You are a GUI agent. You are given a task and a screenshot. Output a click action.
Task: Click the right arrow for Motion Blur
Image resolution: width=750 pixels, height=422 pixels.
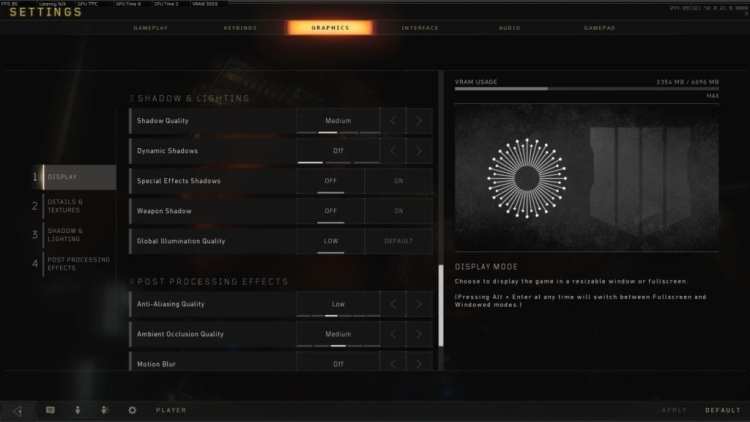419,364
